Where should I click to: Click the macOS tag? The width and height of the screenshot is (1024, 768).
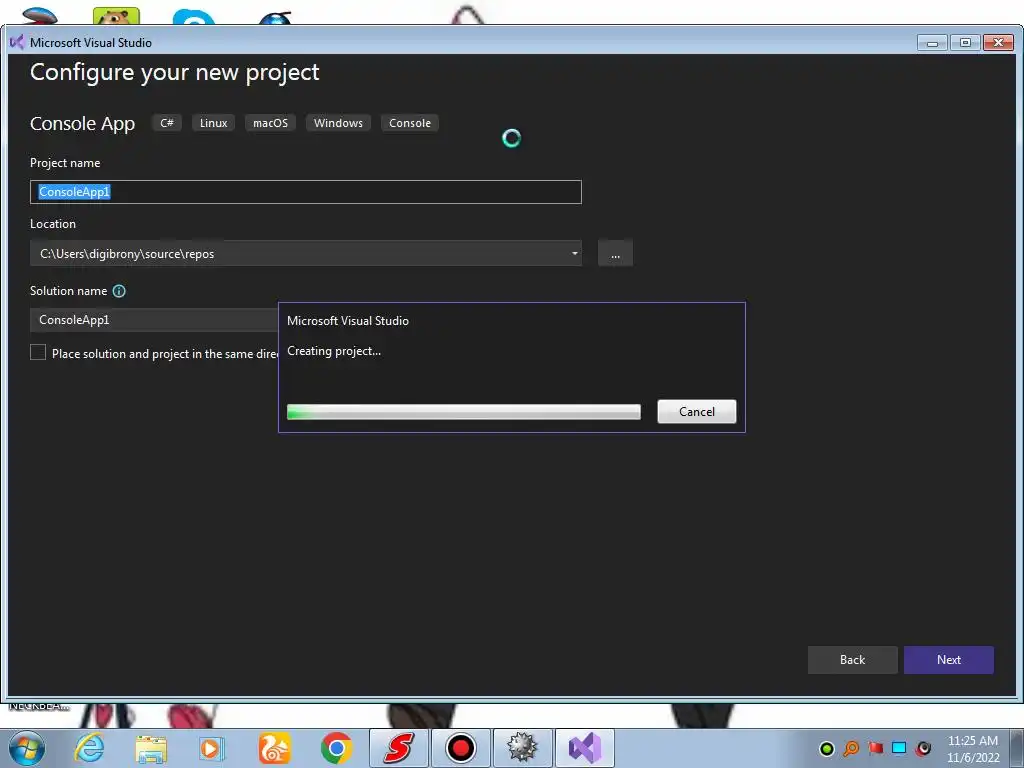270,123
